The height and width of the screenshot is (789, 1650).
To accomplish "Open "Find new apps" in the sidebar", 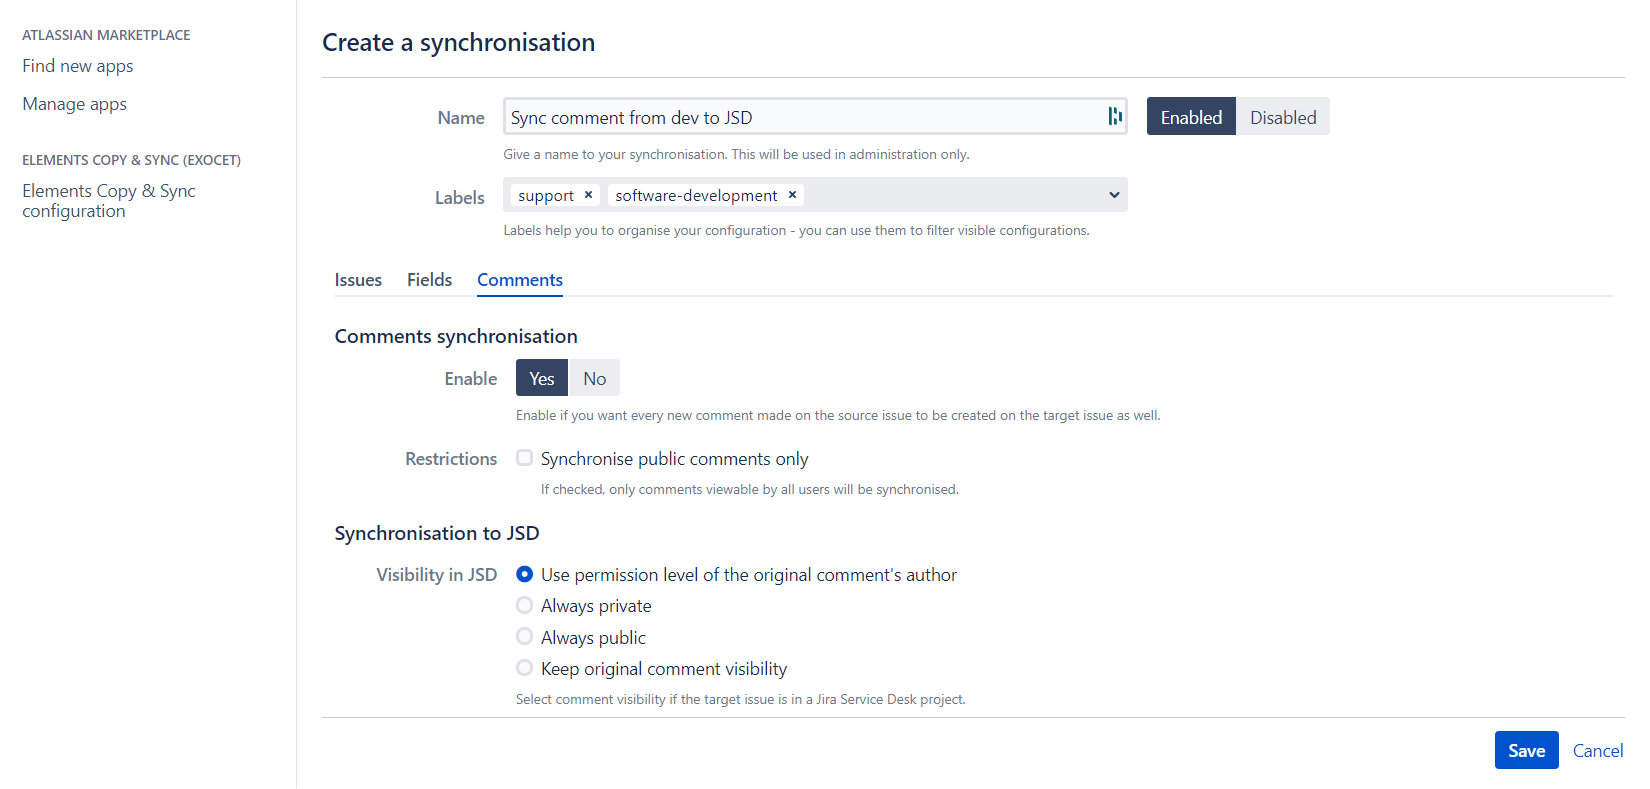I will 77,66.
